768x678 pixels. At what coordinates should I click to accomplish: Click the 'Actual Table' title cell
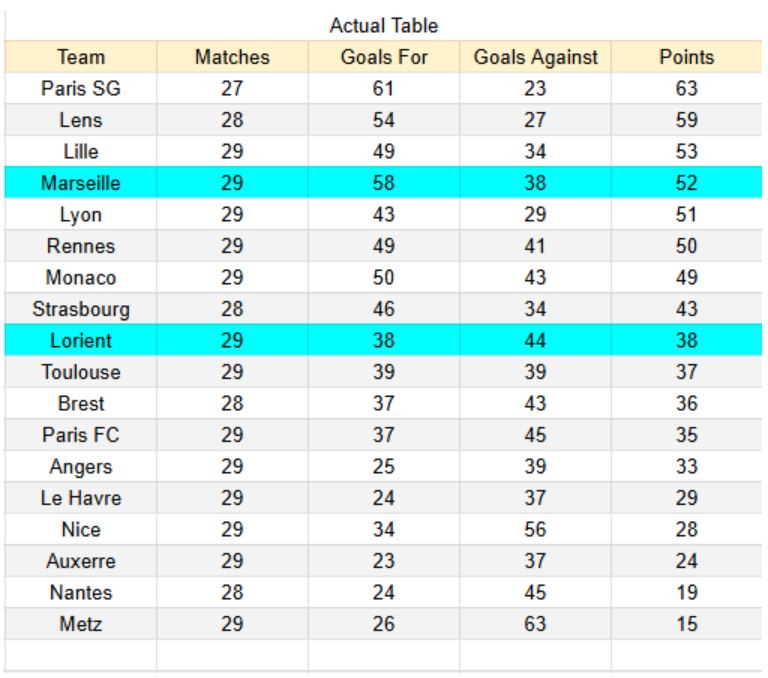pos(383,25)
